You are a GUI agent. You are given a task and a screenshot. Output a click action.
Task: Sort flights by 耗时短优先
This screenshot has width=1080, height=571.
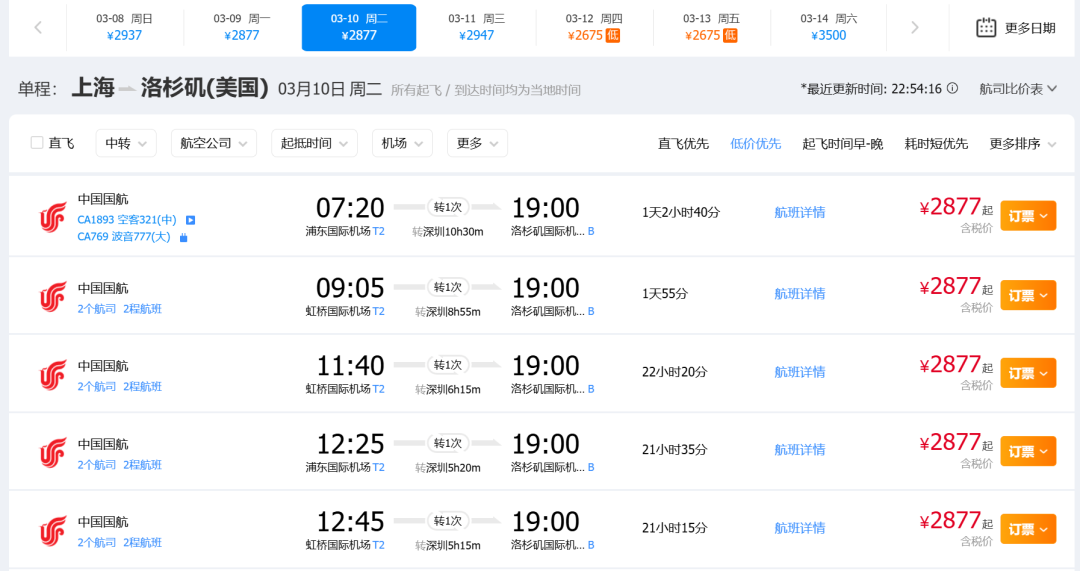click(x=936, y=143)
